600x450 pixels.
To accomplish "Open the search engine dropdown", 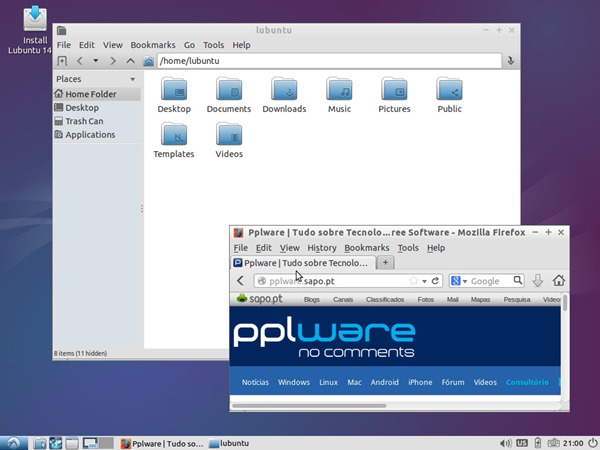I will pos(459,281).
